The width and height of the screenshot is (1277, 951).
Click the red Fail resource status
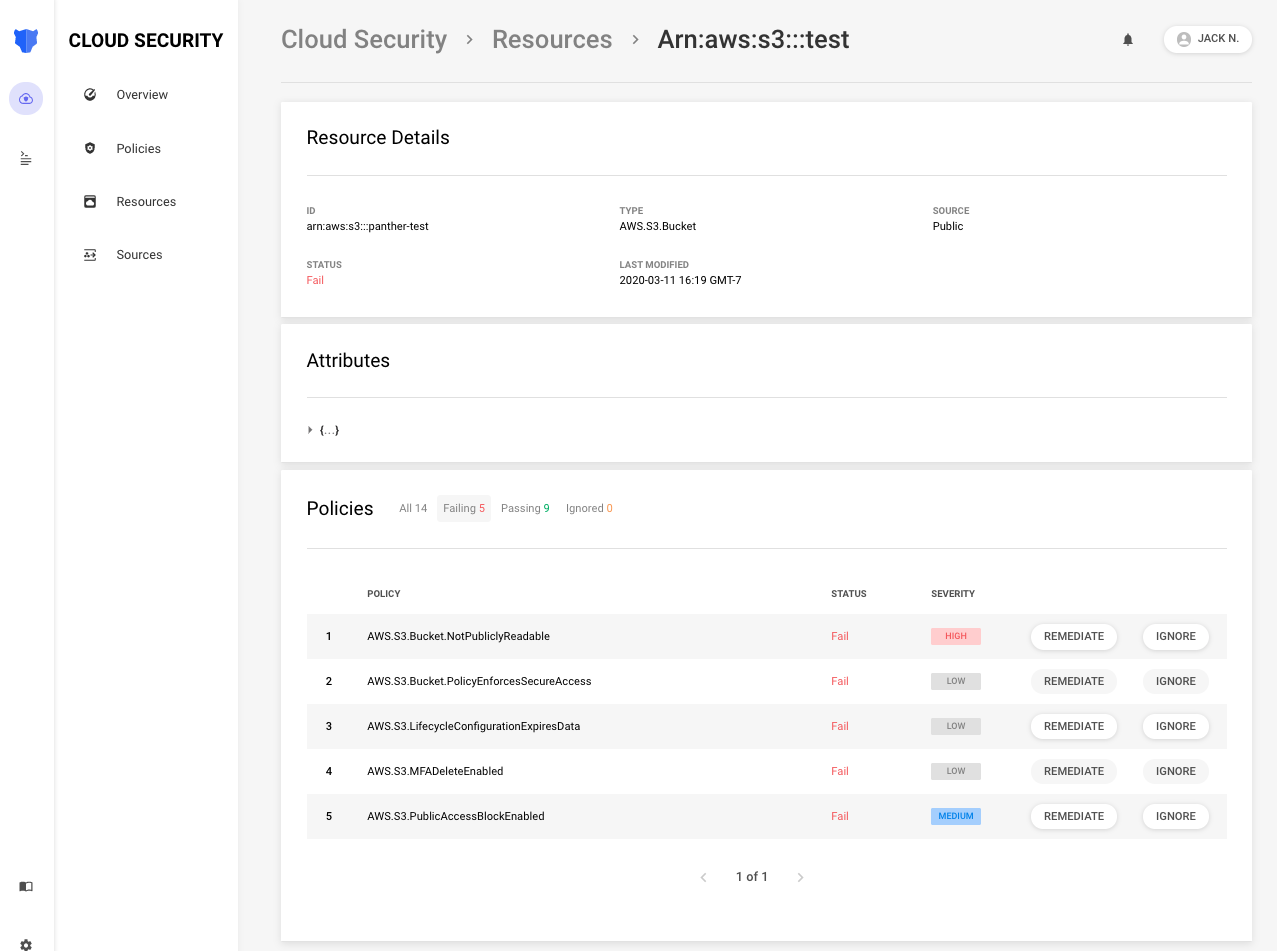pos(315,280)
